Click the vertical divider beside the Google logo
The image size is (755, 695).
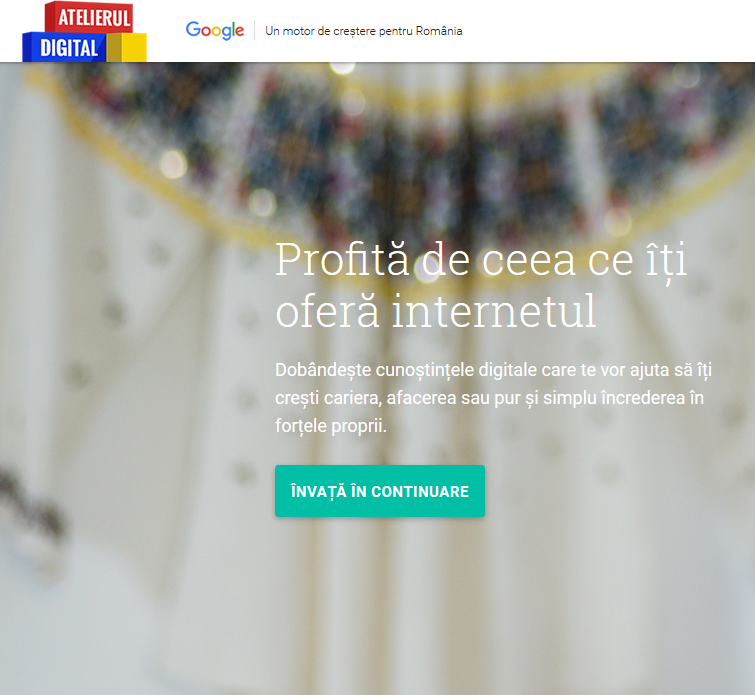tap(254, 30)
